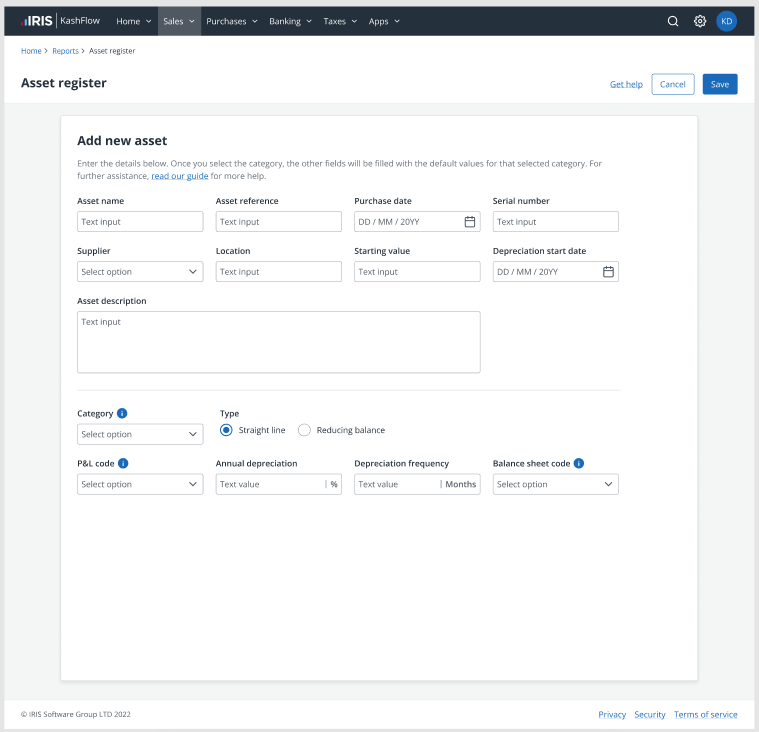The height and width of the screenshot is (732, 759).
Task: Focus the Depreciation frequency field
Action: point(417,484)
